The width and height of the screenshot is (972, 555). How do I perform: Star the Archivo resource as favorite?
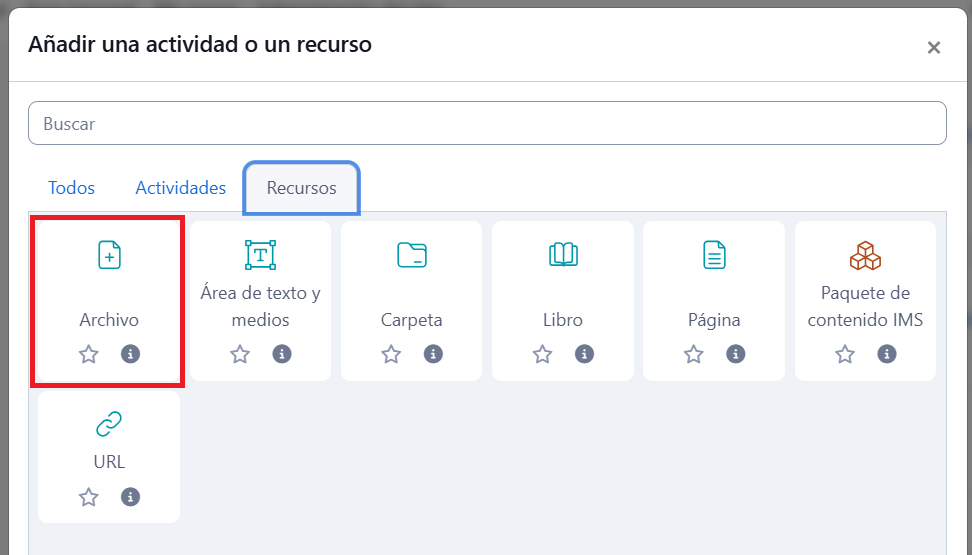point(89,354)
